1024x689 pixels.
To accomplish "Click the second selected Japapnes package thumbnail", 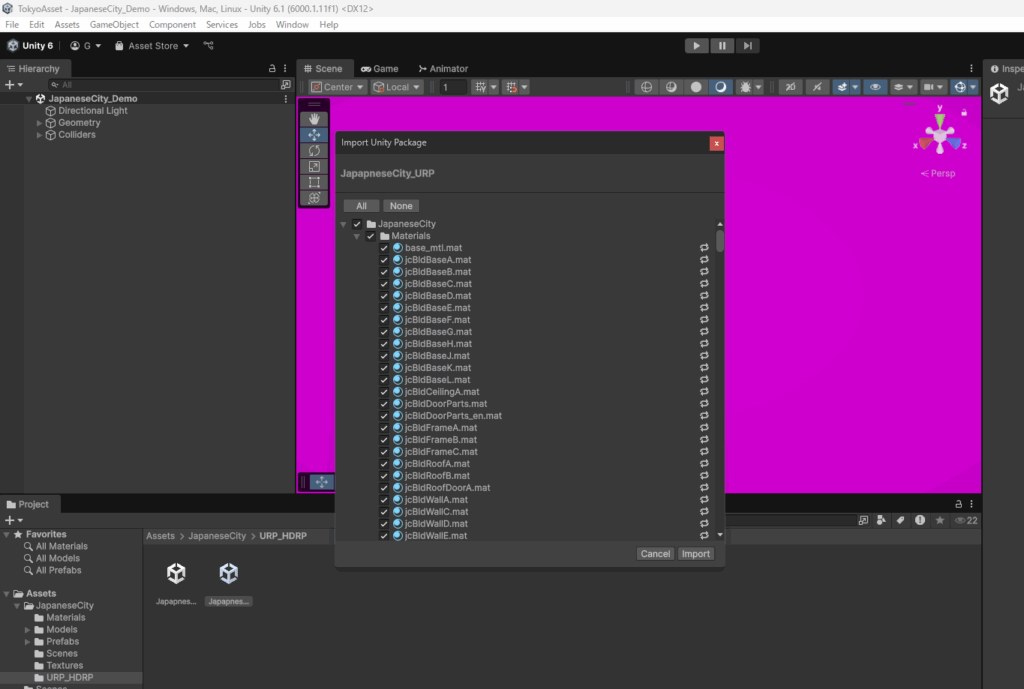I will [x=229, y=573].
